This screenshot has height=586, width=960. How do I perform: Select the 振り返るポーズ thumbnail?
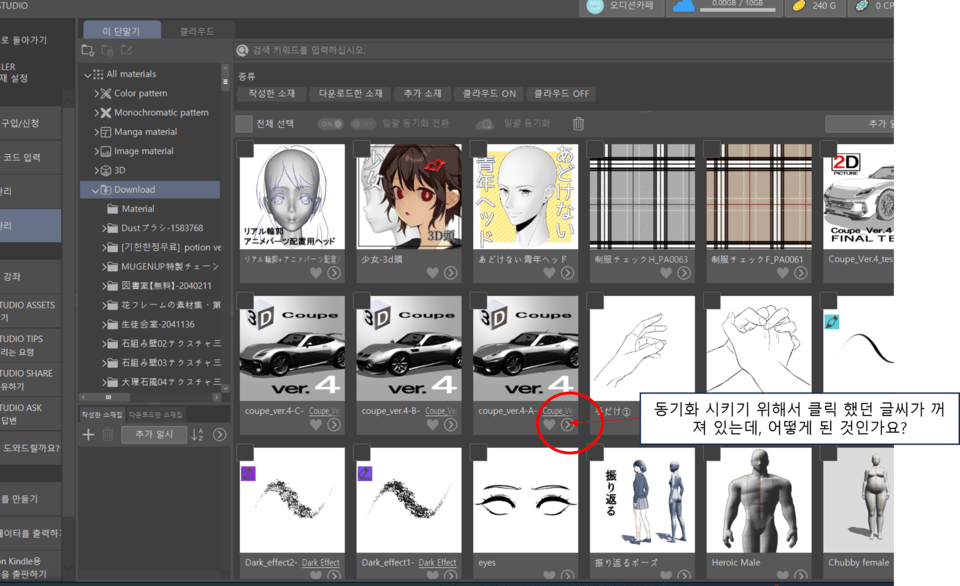click(642, 500)
